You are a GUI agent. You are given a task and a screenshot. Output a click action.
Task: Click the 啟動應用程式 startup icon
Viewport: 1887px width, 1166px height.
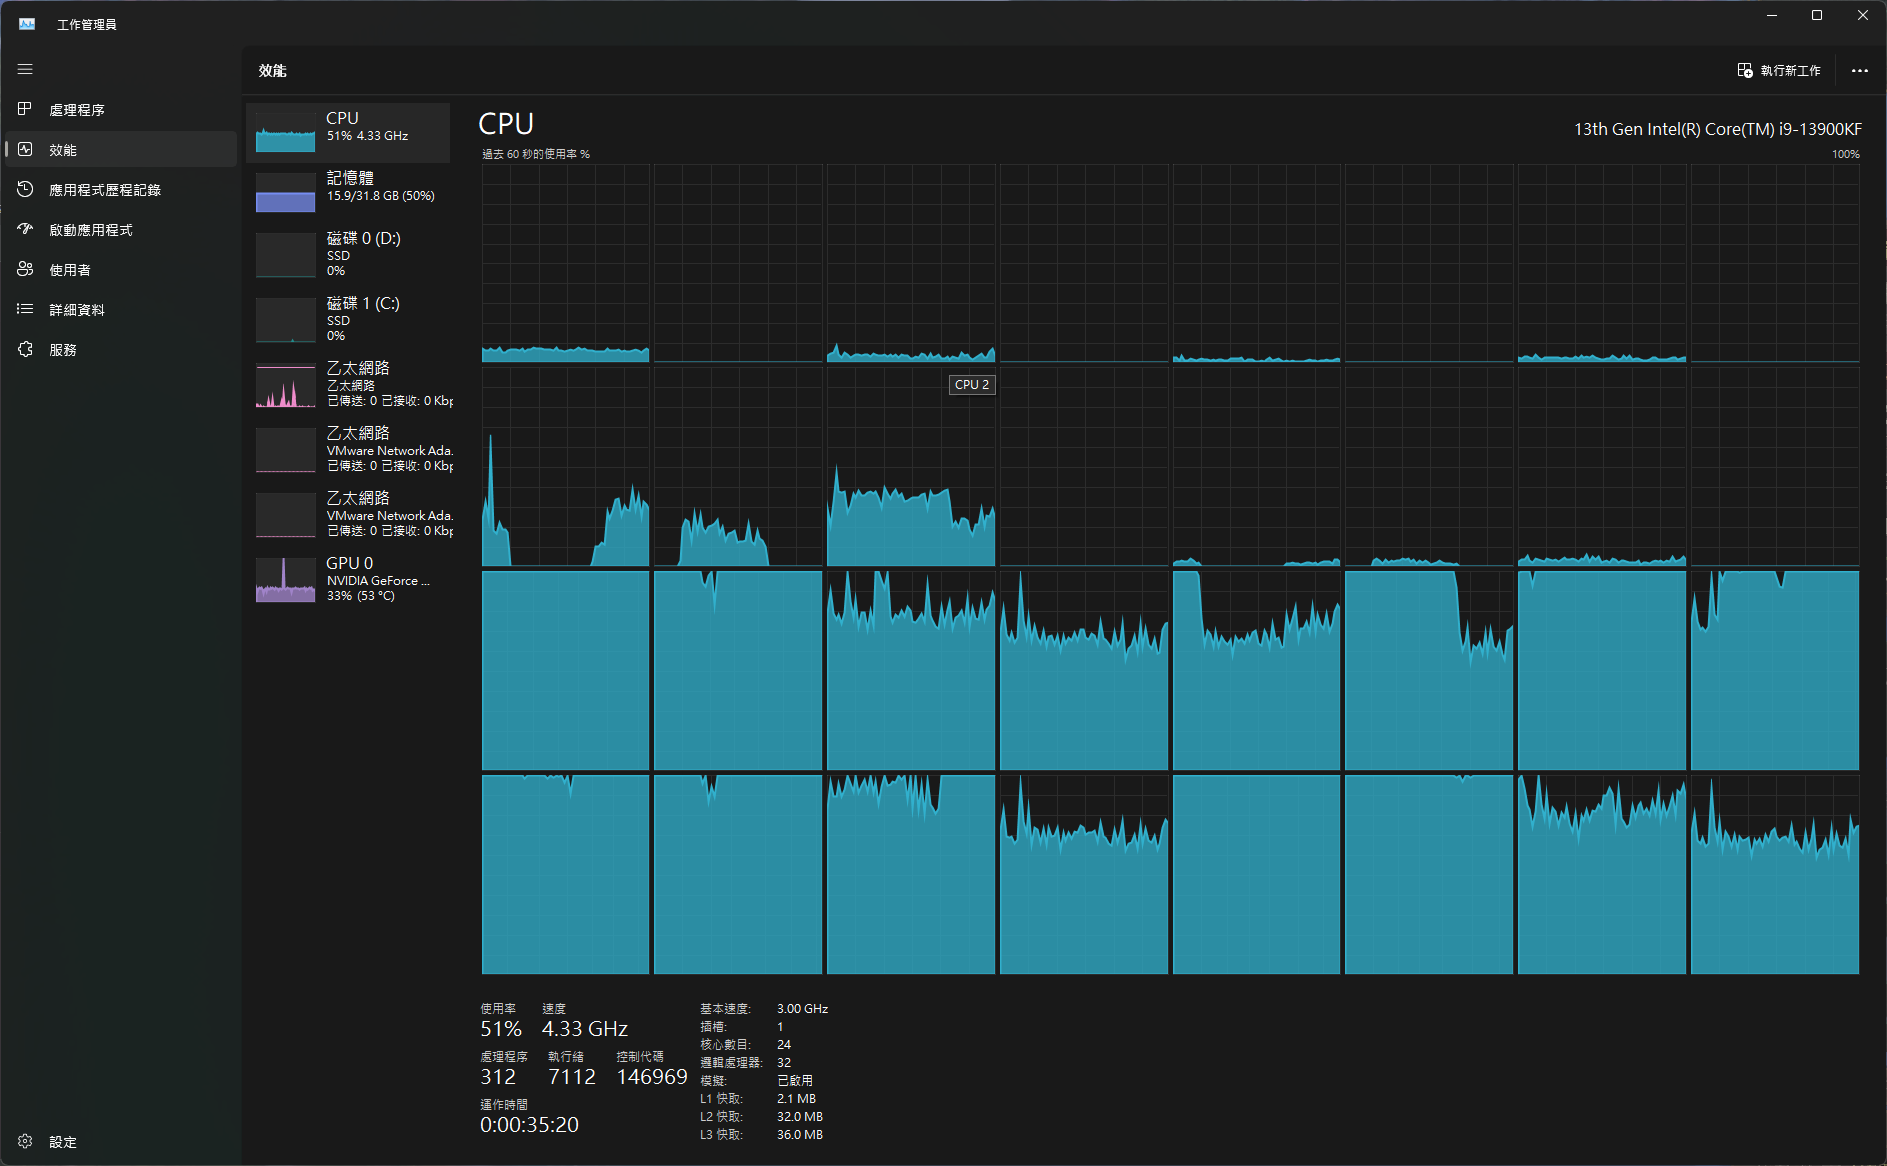click(25, 229)
